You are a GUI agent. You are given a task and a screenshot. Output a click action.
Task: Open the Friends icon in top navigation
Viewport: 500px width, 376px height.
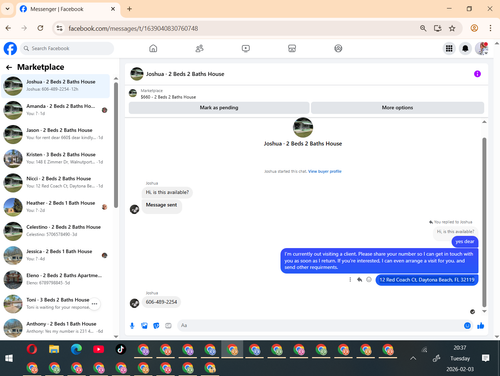click(199, 48)
